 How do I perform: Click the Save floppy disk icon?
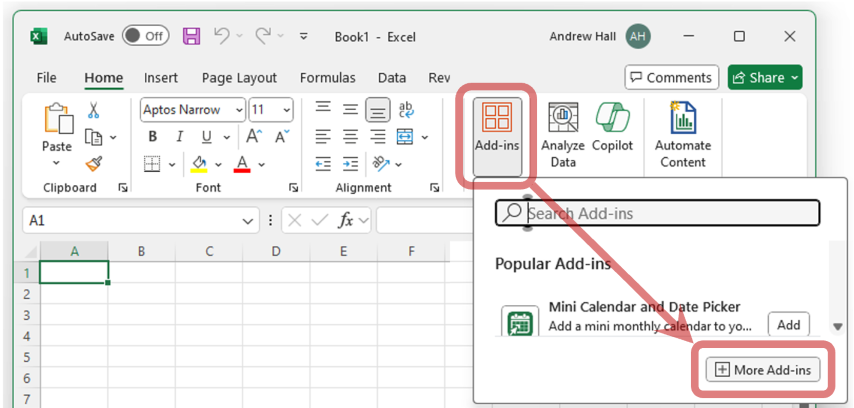pyautogui.click(x=192, y=36)
